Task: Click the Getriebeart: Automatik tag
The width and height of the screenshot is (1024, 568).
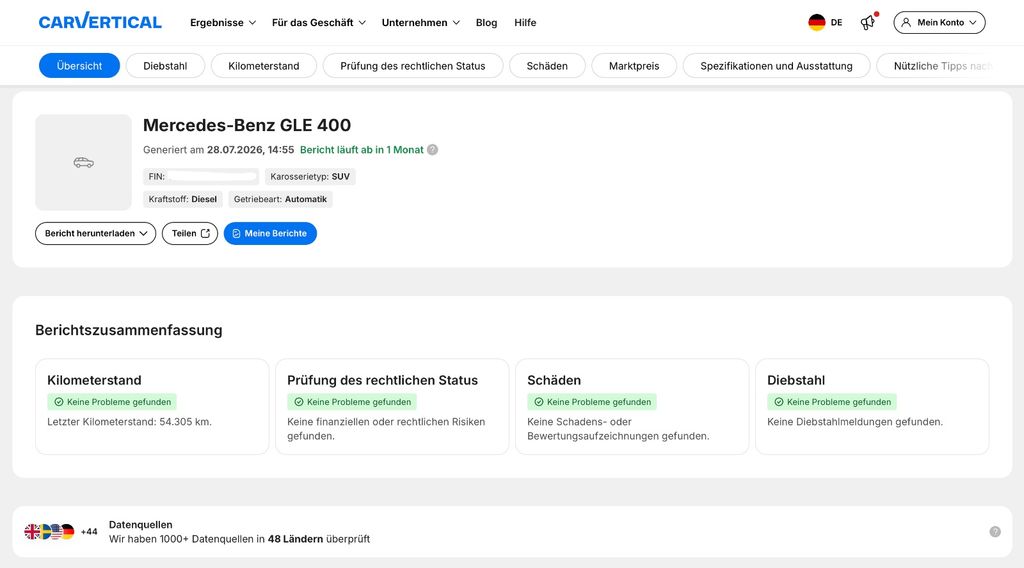Action: pyautogui.click(x=280, y=199)
